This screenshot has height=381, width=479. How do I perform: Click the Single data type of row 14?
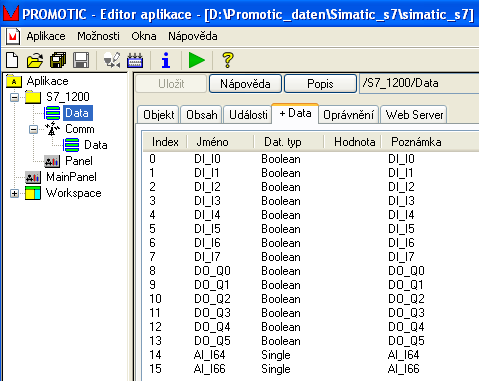(276, 355)
